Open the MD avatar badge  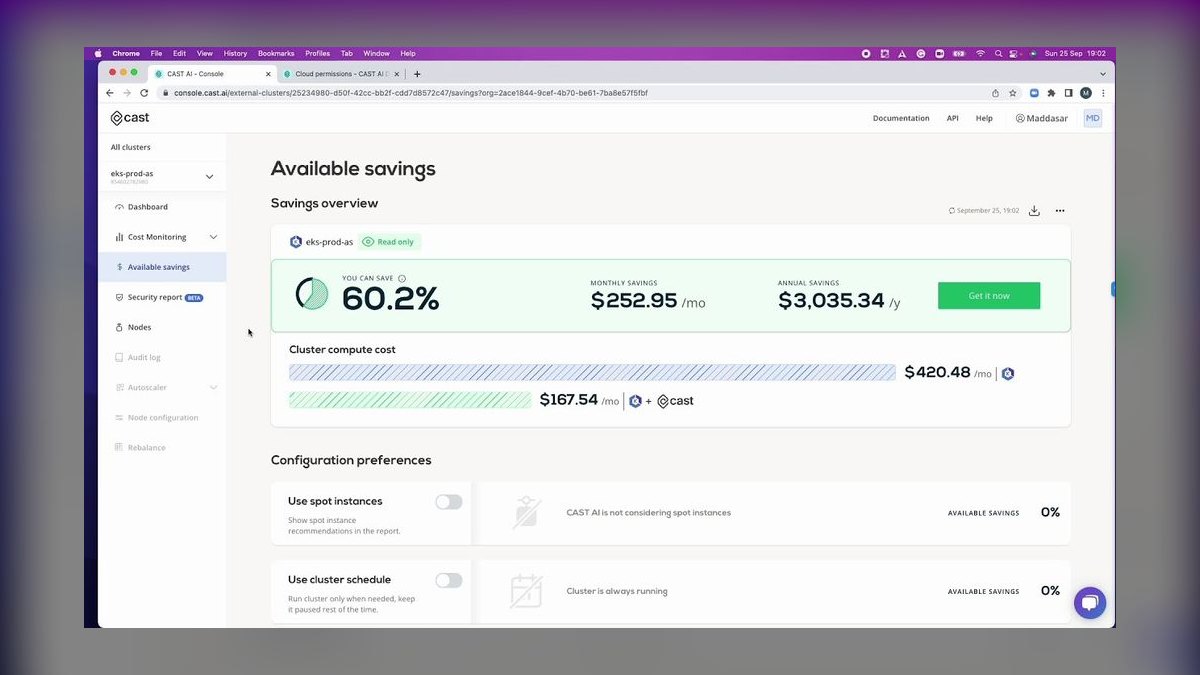[x=1093, y=118]
